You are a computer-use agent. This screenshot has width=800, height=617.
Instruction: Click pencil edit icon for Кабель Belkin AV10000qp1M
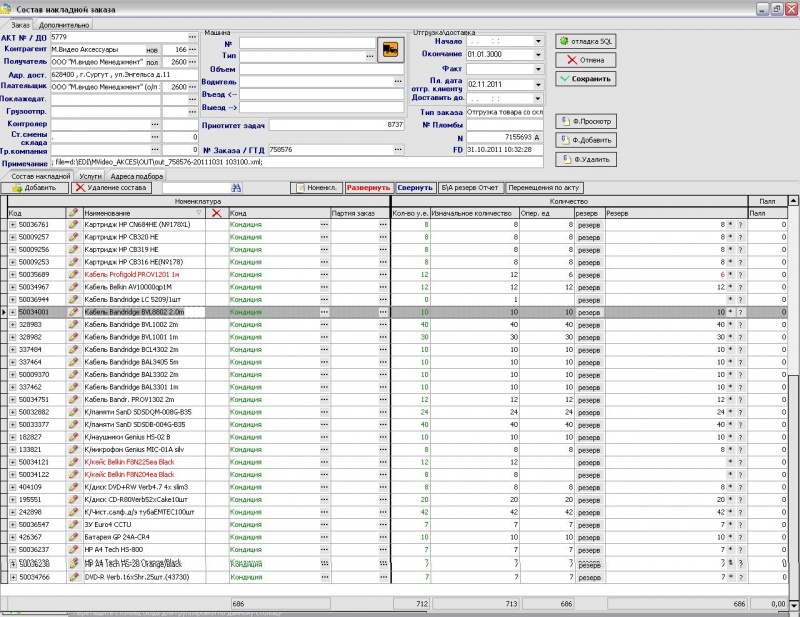73,287
